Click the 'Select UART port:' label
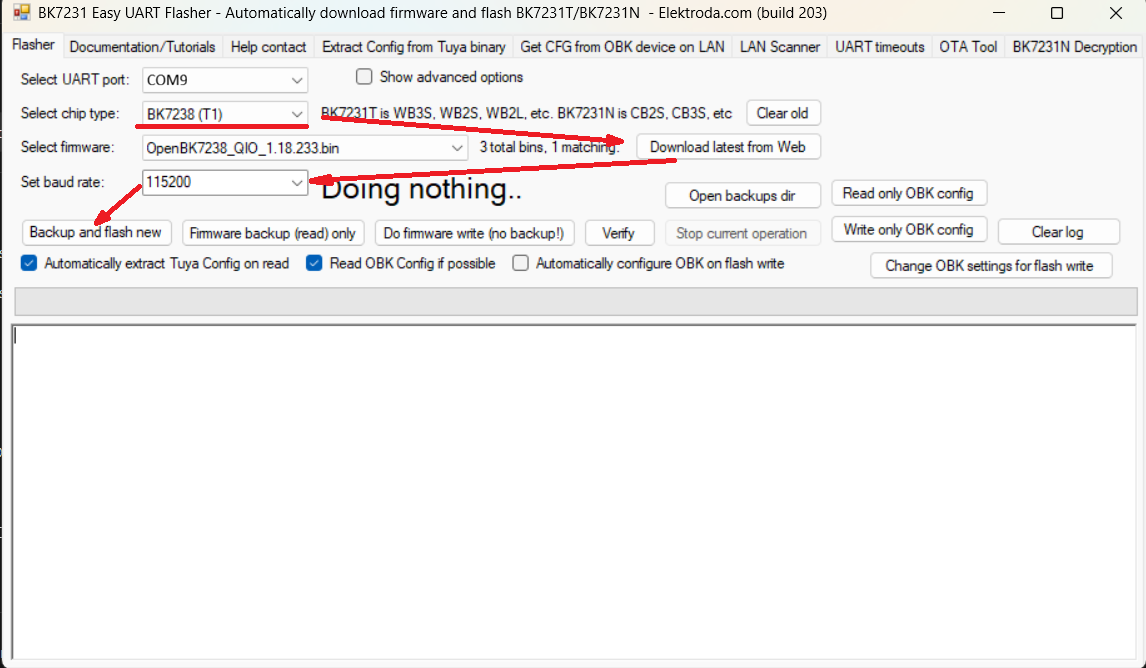The height and width of the screenshot is (668, 1146). (x=75, y=80)
